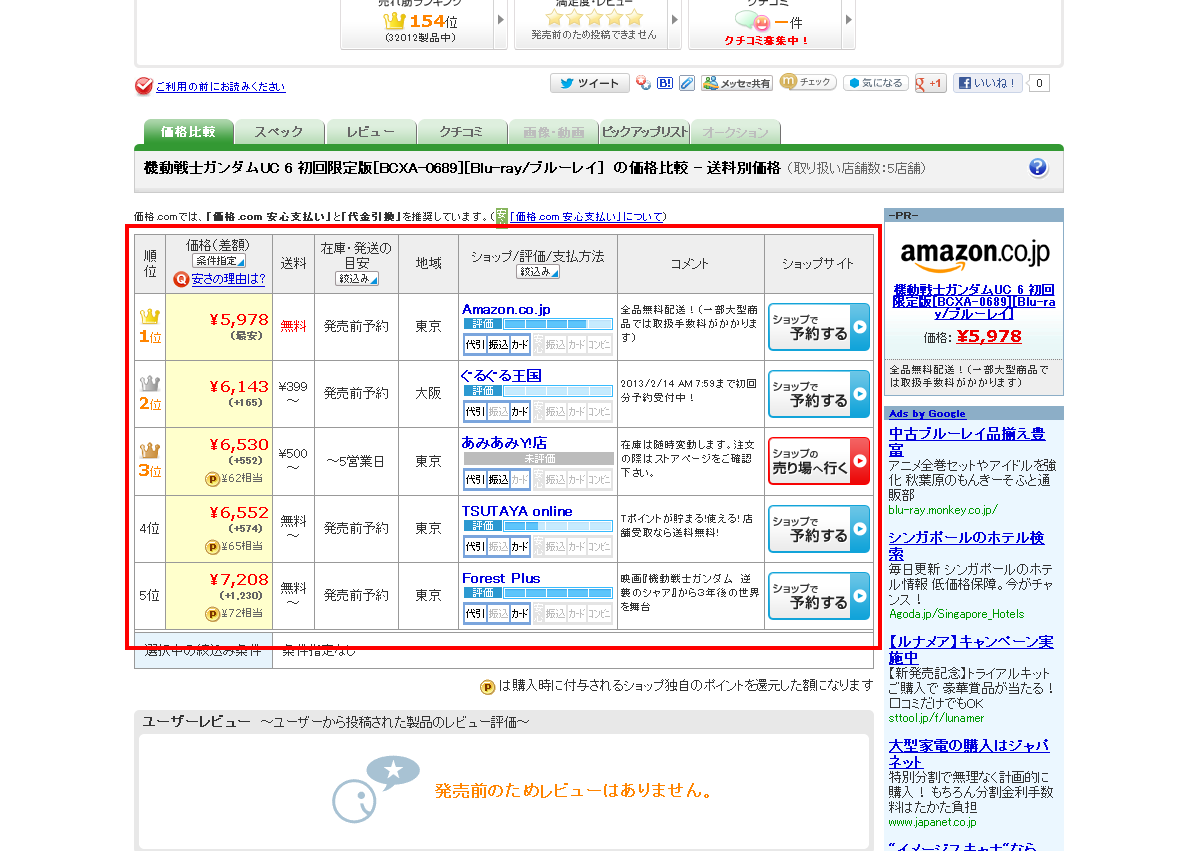This screenshot has height=851, width=1197.
Task: Click amazon.co.jp logo in PR box
Action: tap(974, 256)
